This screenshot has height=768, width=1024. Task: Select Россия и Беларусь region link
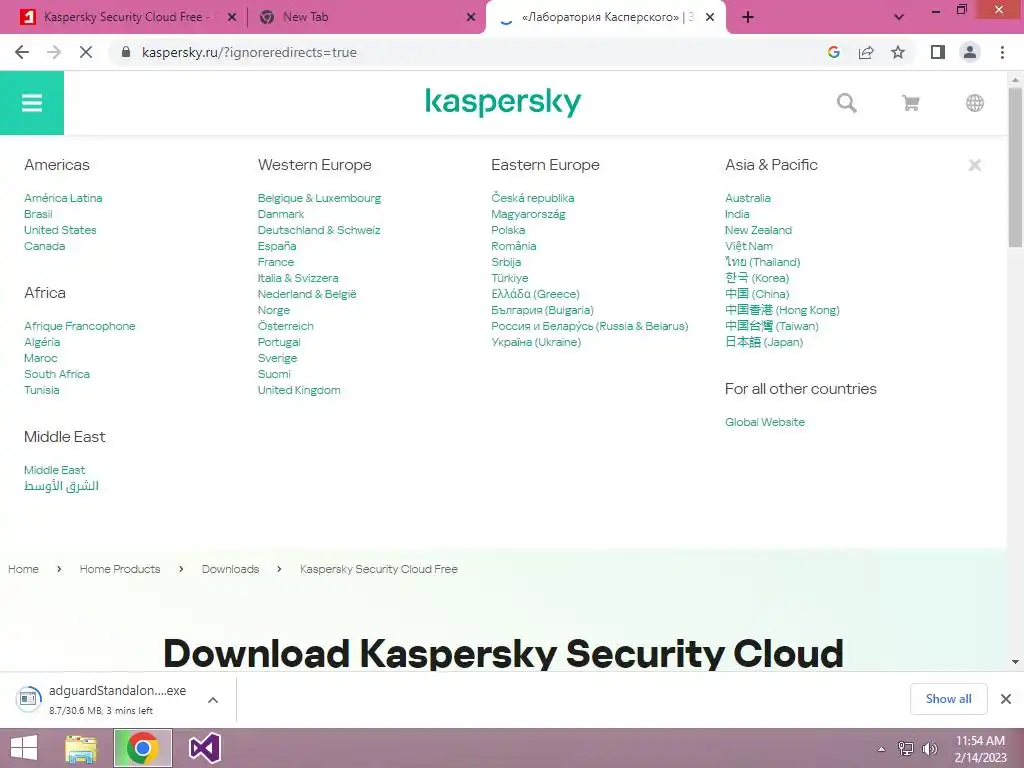point(590,326)
